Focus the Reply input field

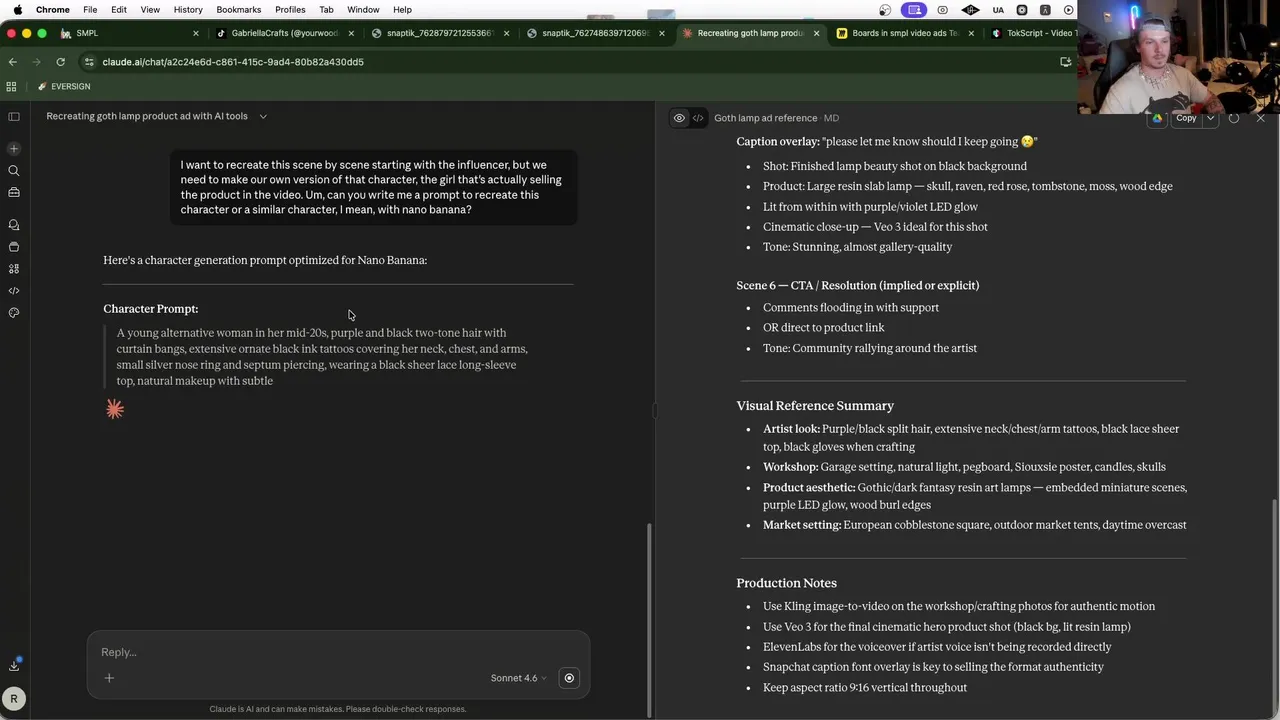tap(338, 652)
